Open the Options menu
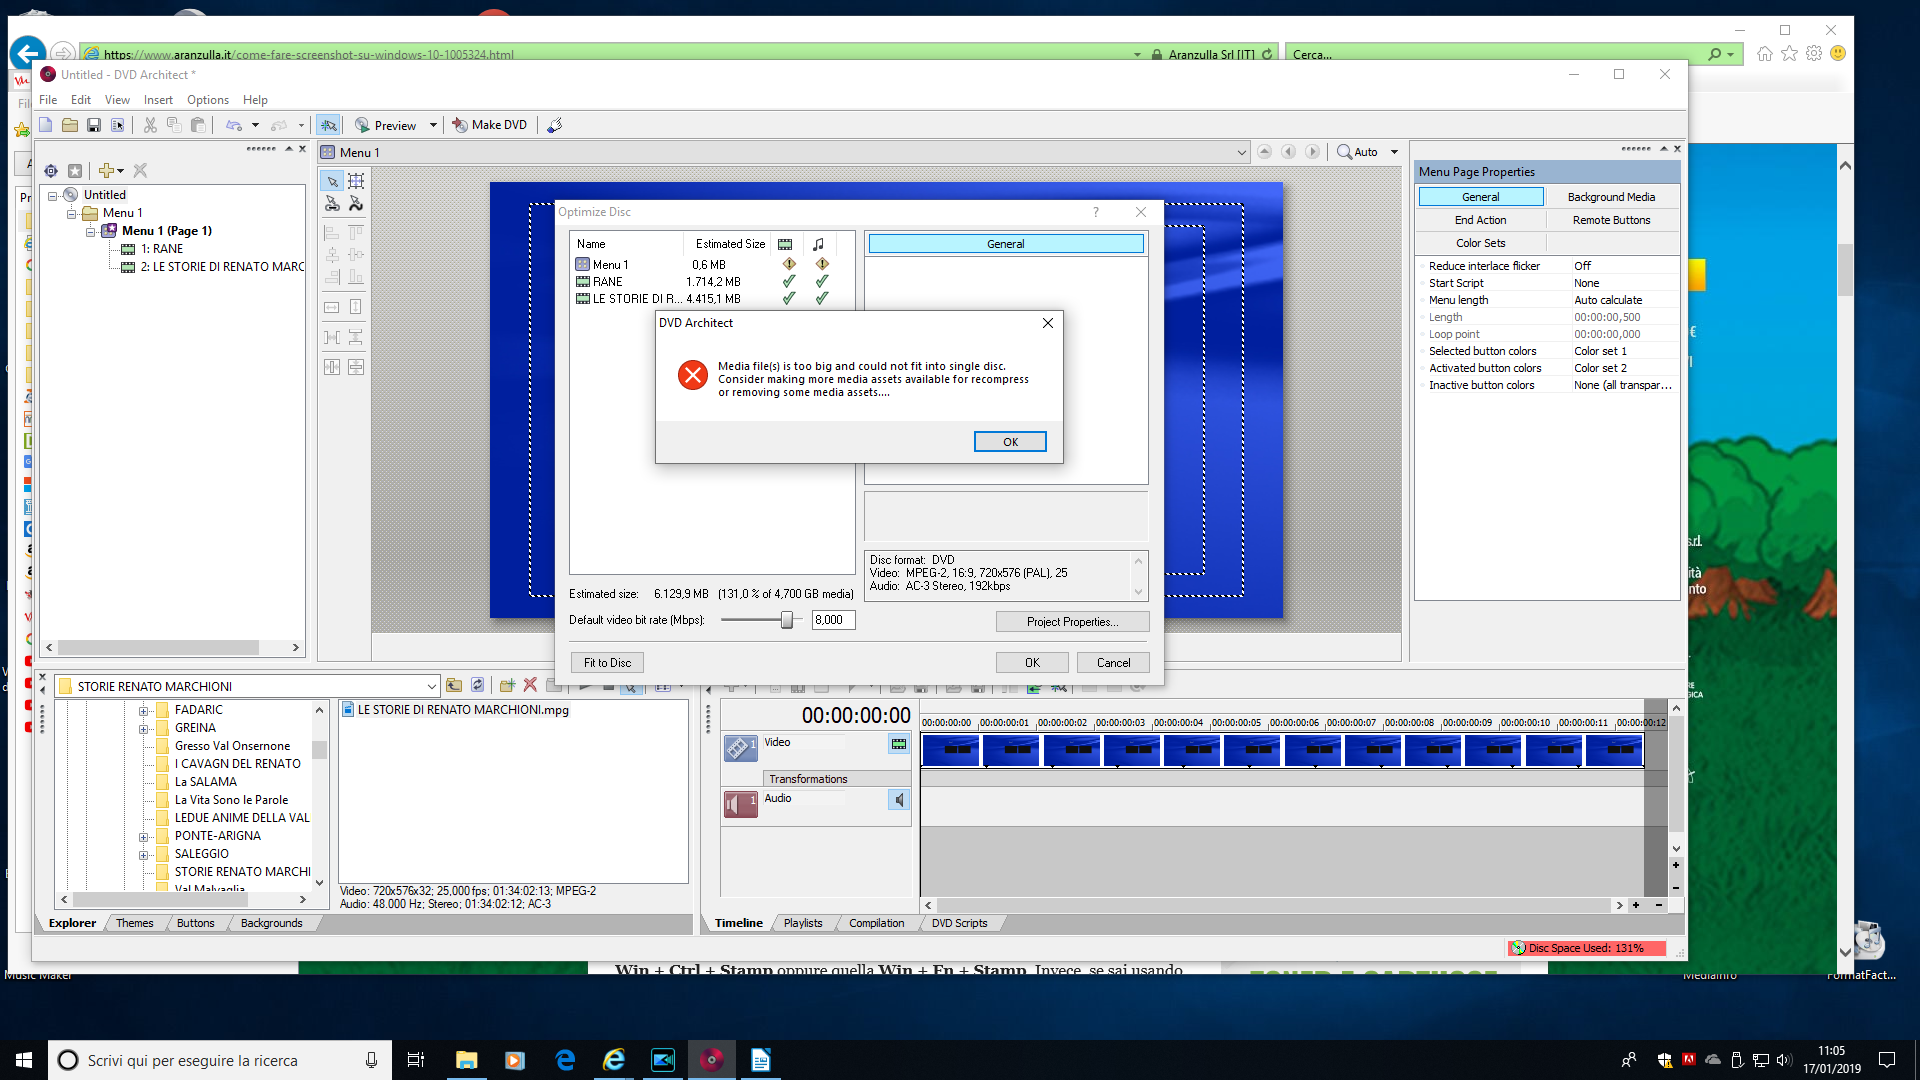1920x1080 pixels. (x=208, y=100)
